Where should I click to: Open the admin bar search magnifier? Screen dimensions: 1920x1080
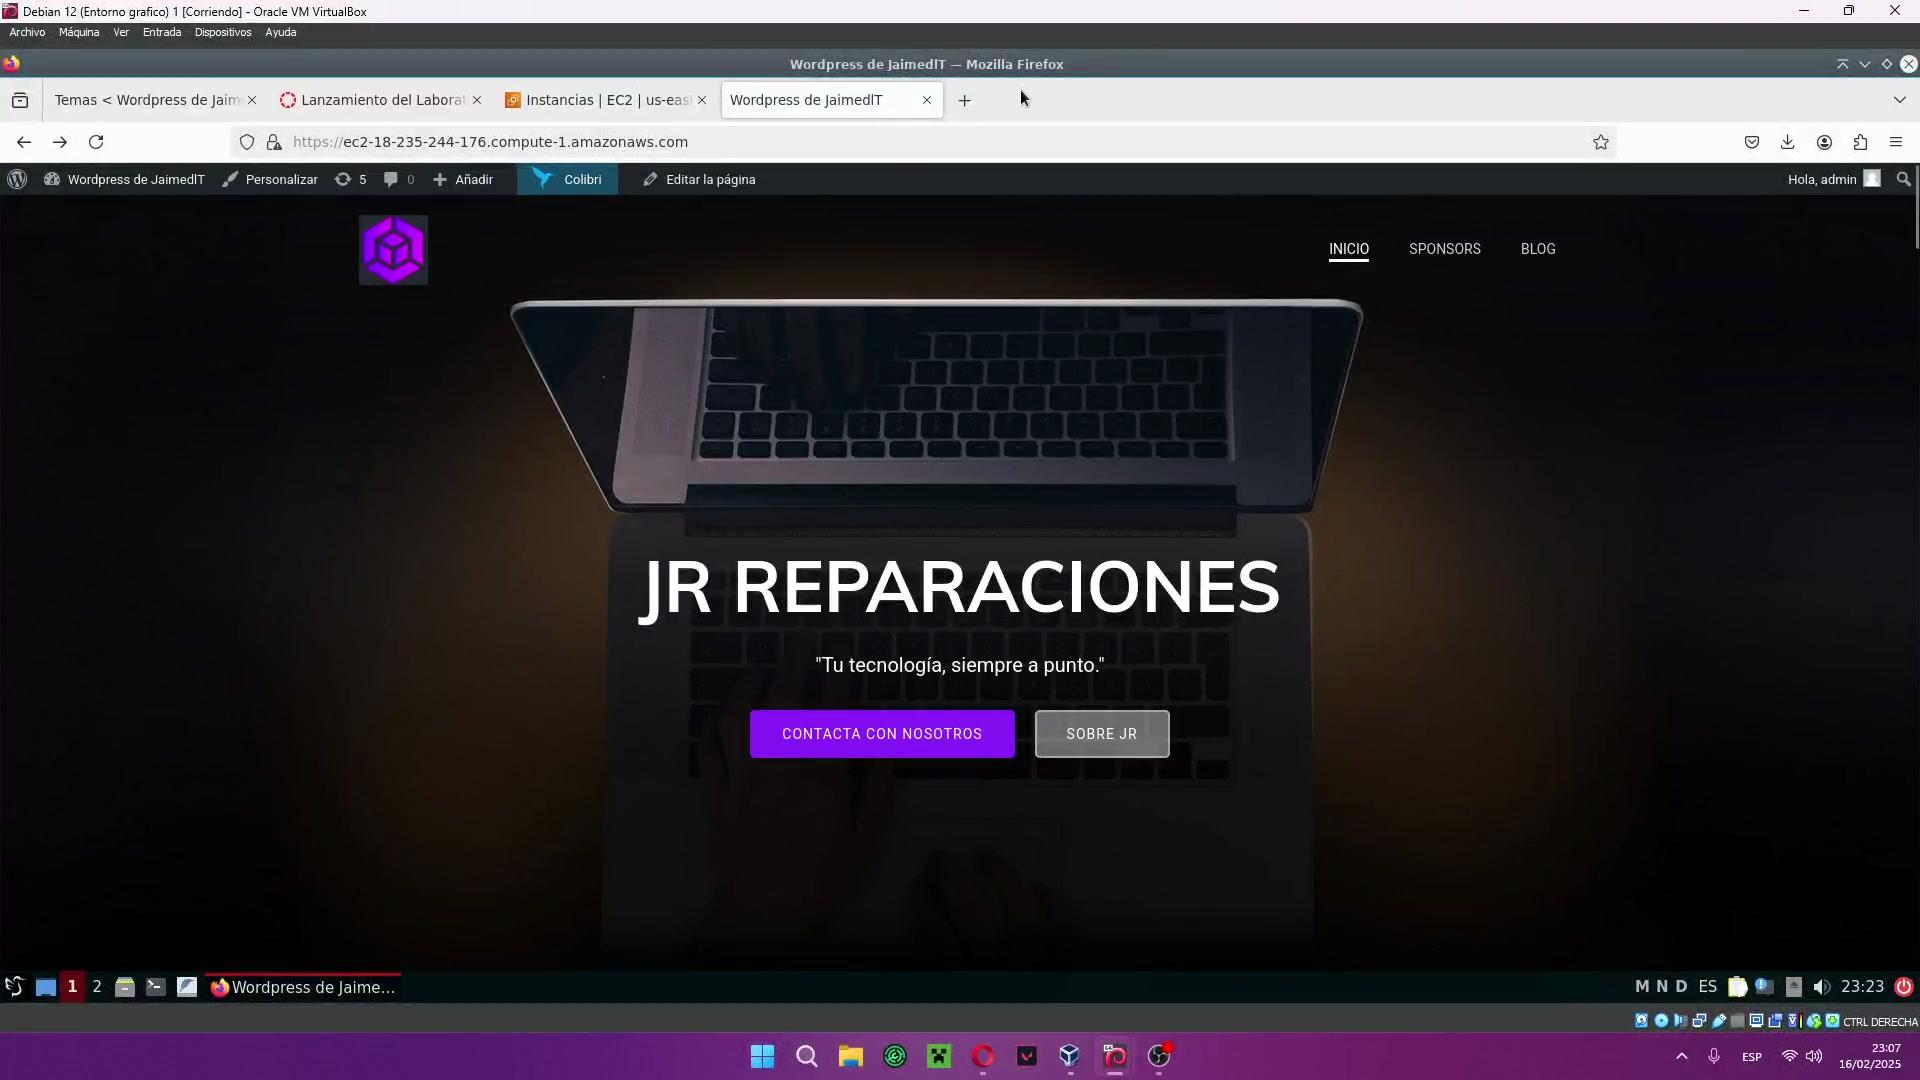coord(1903,179)
